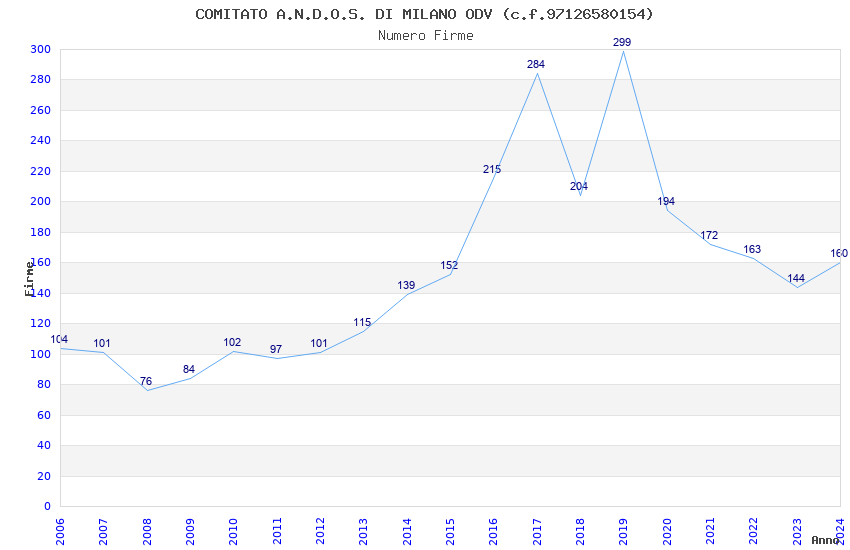Click the data value 160 for 2024
Viewport: 850px width, 550px height.
coord(839,253)
